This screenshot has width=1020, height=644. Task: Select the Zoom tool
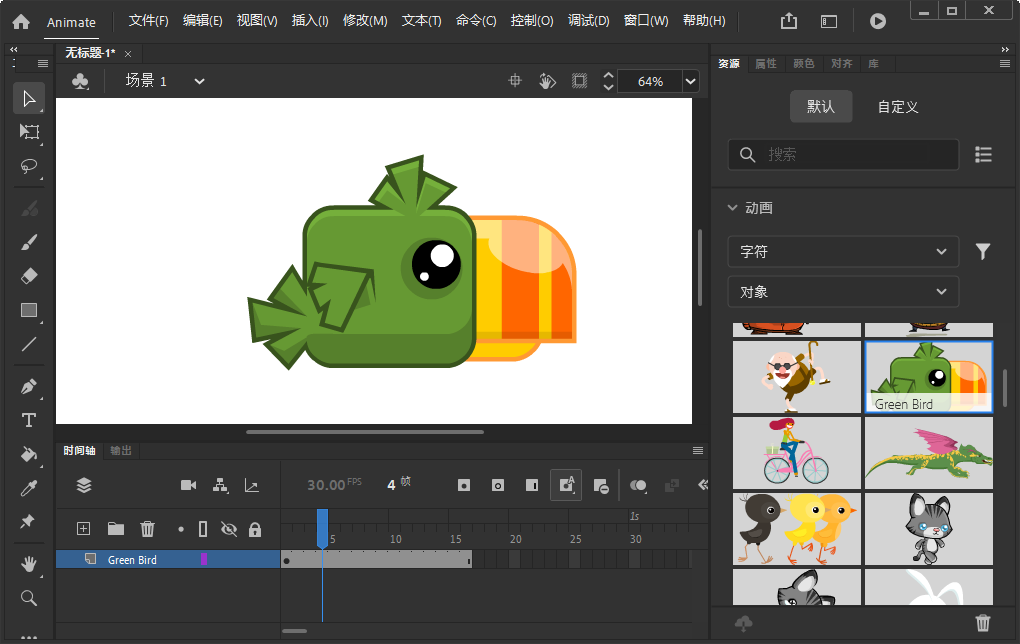[29, 597]
